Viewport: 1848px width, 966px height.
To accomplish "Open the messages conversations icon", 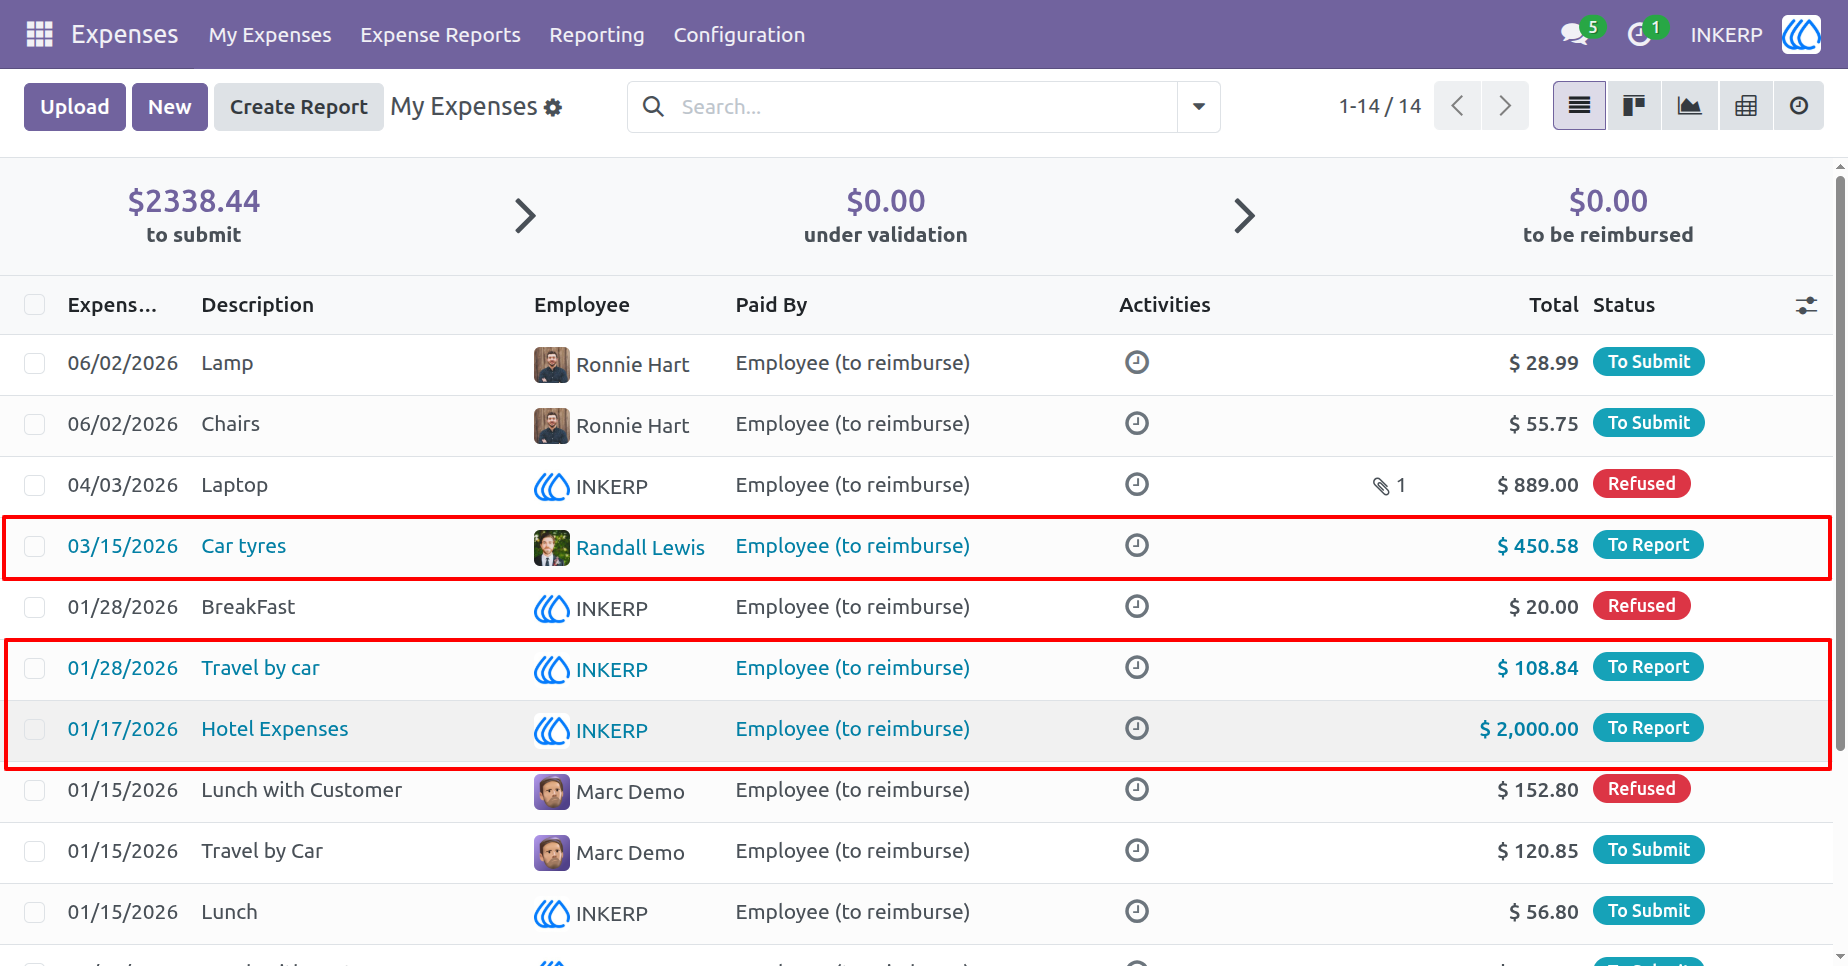I will (x=1576, y=34).
